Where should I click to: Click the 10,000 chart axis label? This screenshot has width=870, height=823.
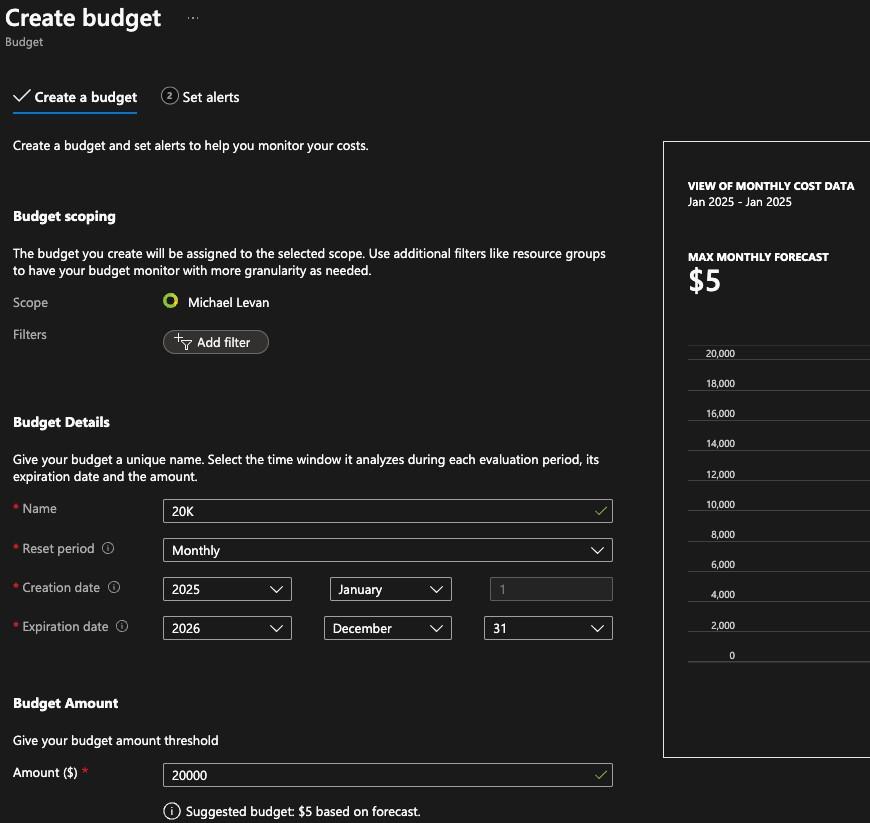click(x=720, y=504)
